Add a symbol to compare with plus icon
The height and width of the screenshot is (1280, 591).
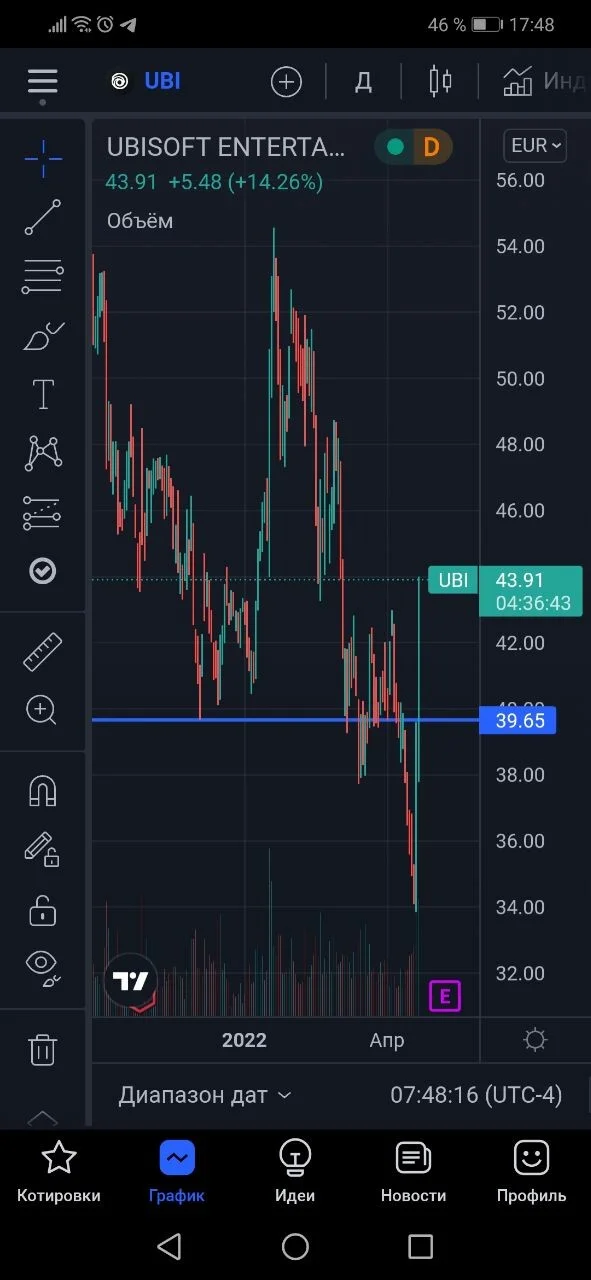(x=286, y=82)
